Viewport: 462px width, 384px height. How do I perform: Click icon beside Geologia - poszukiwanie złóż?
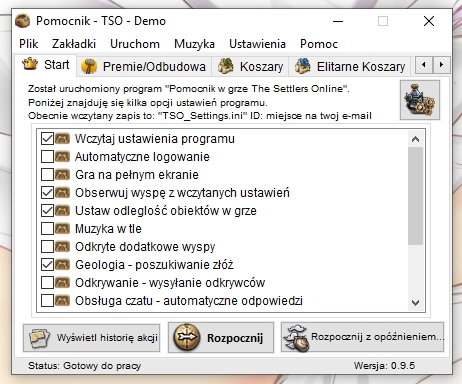click(62, 264)
